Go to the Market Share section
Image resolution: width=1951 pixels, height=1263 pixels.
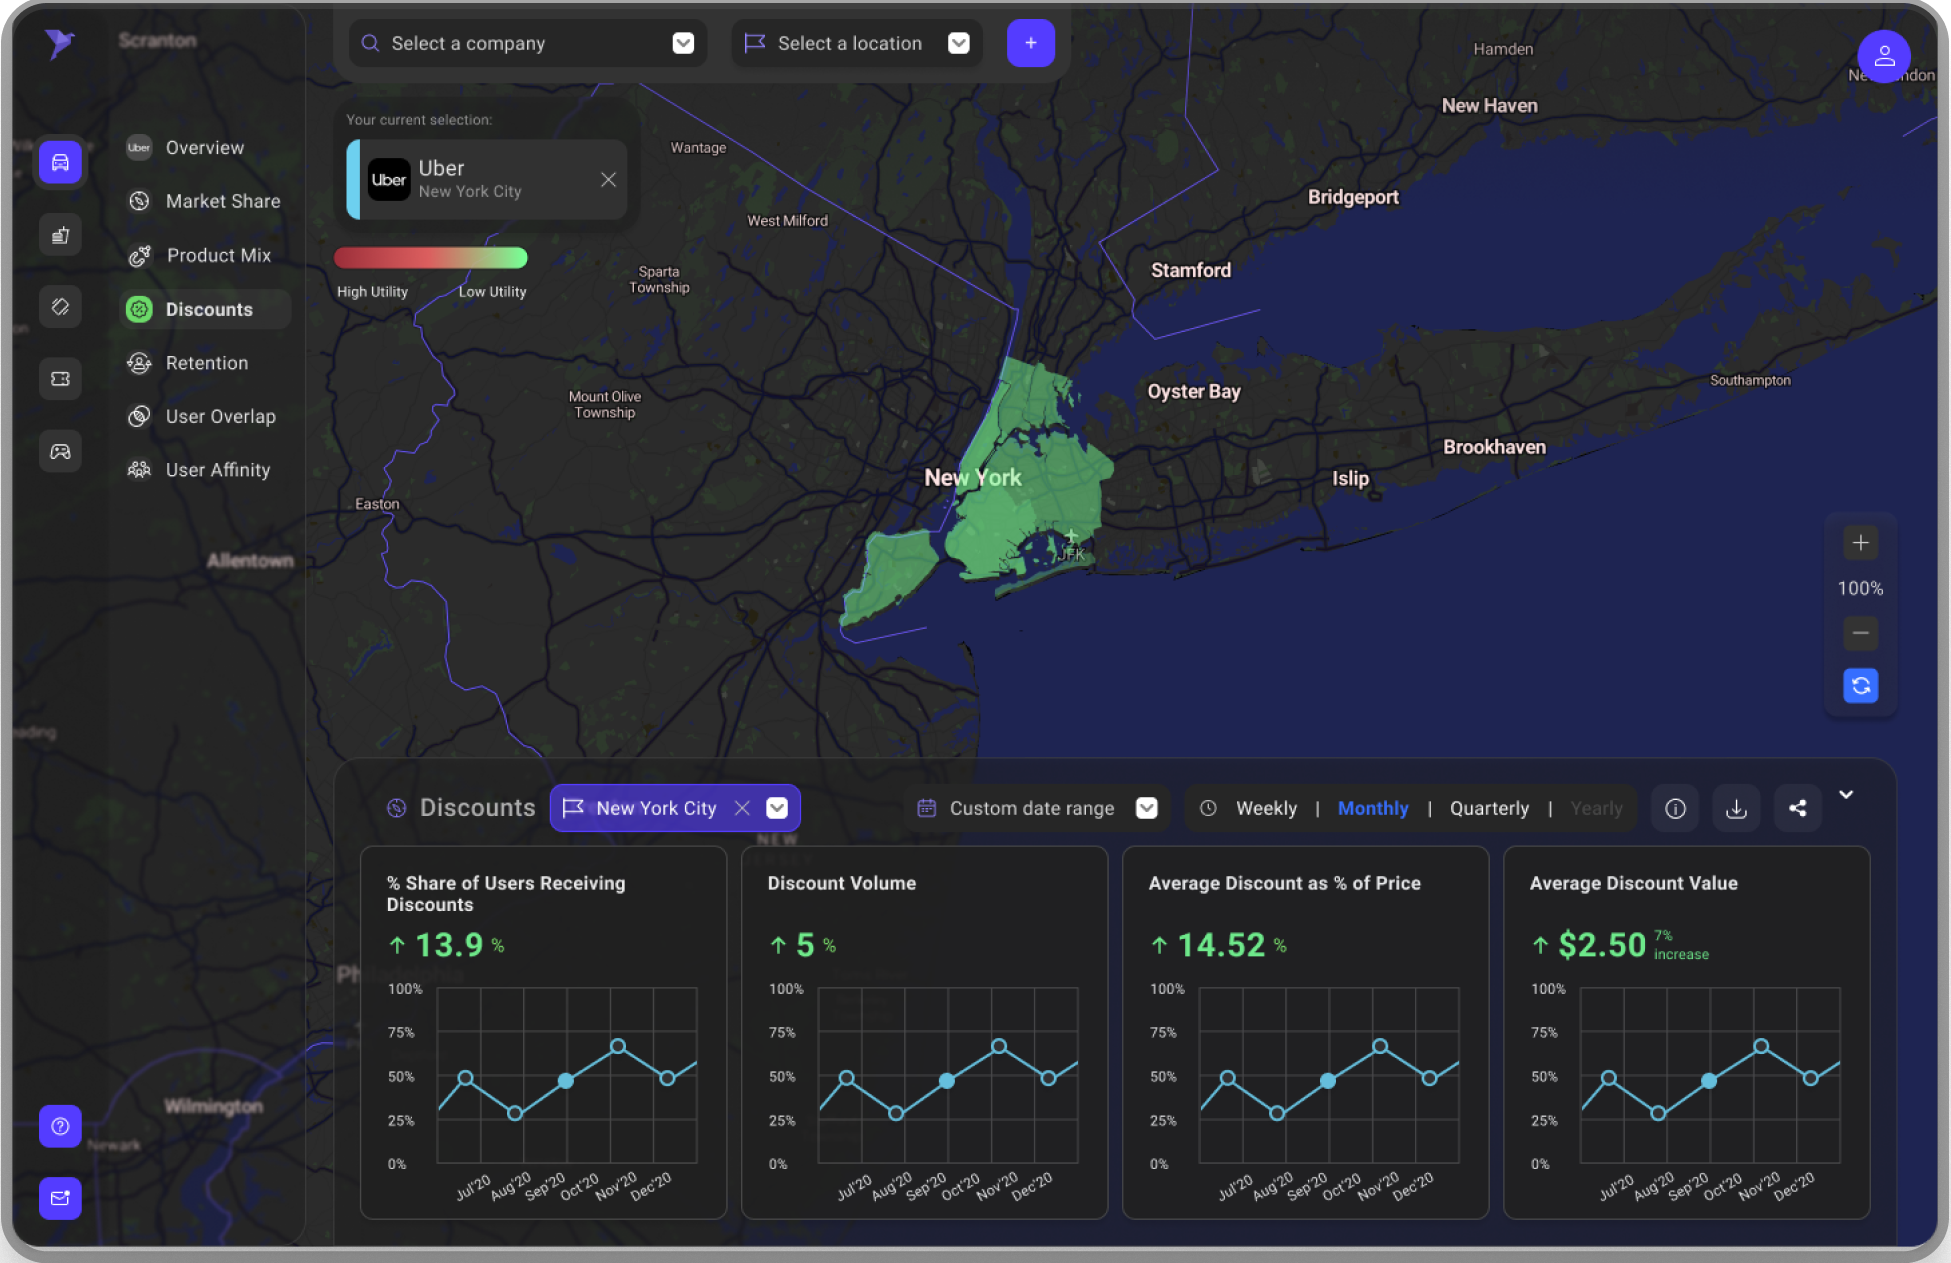click(222, 201)
